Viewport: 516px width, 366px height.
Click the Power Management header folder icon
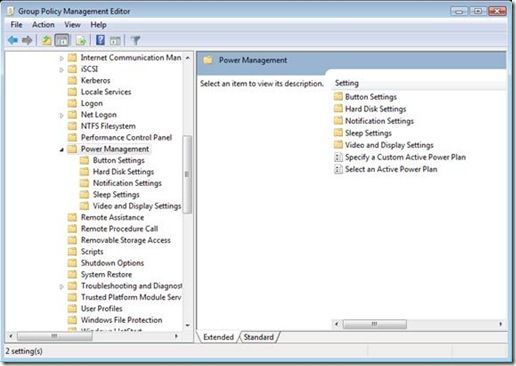(x=208, y=60)
